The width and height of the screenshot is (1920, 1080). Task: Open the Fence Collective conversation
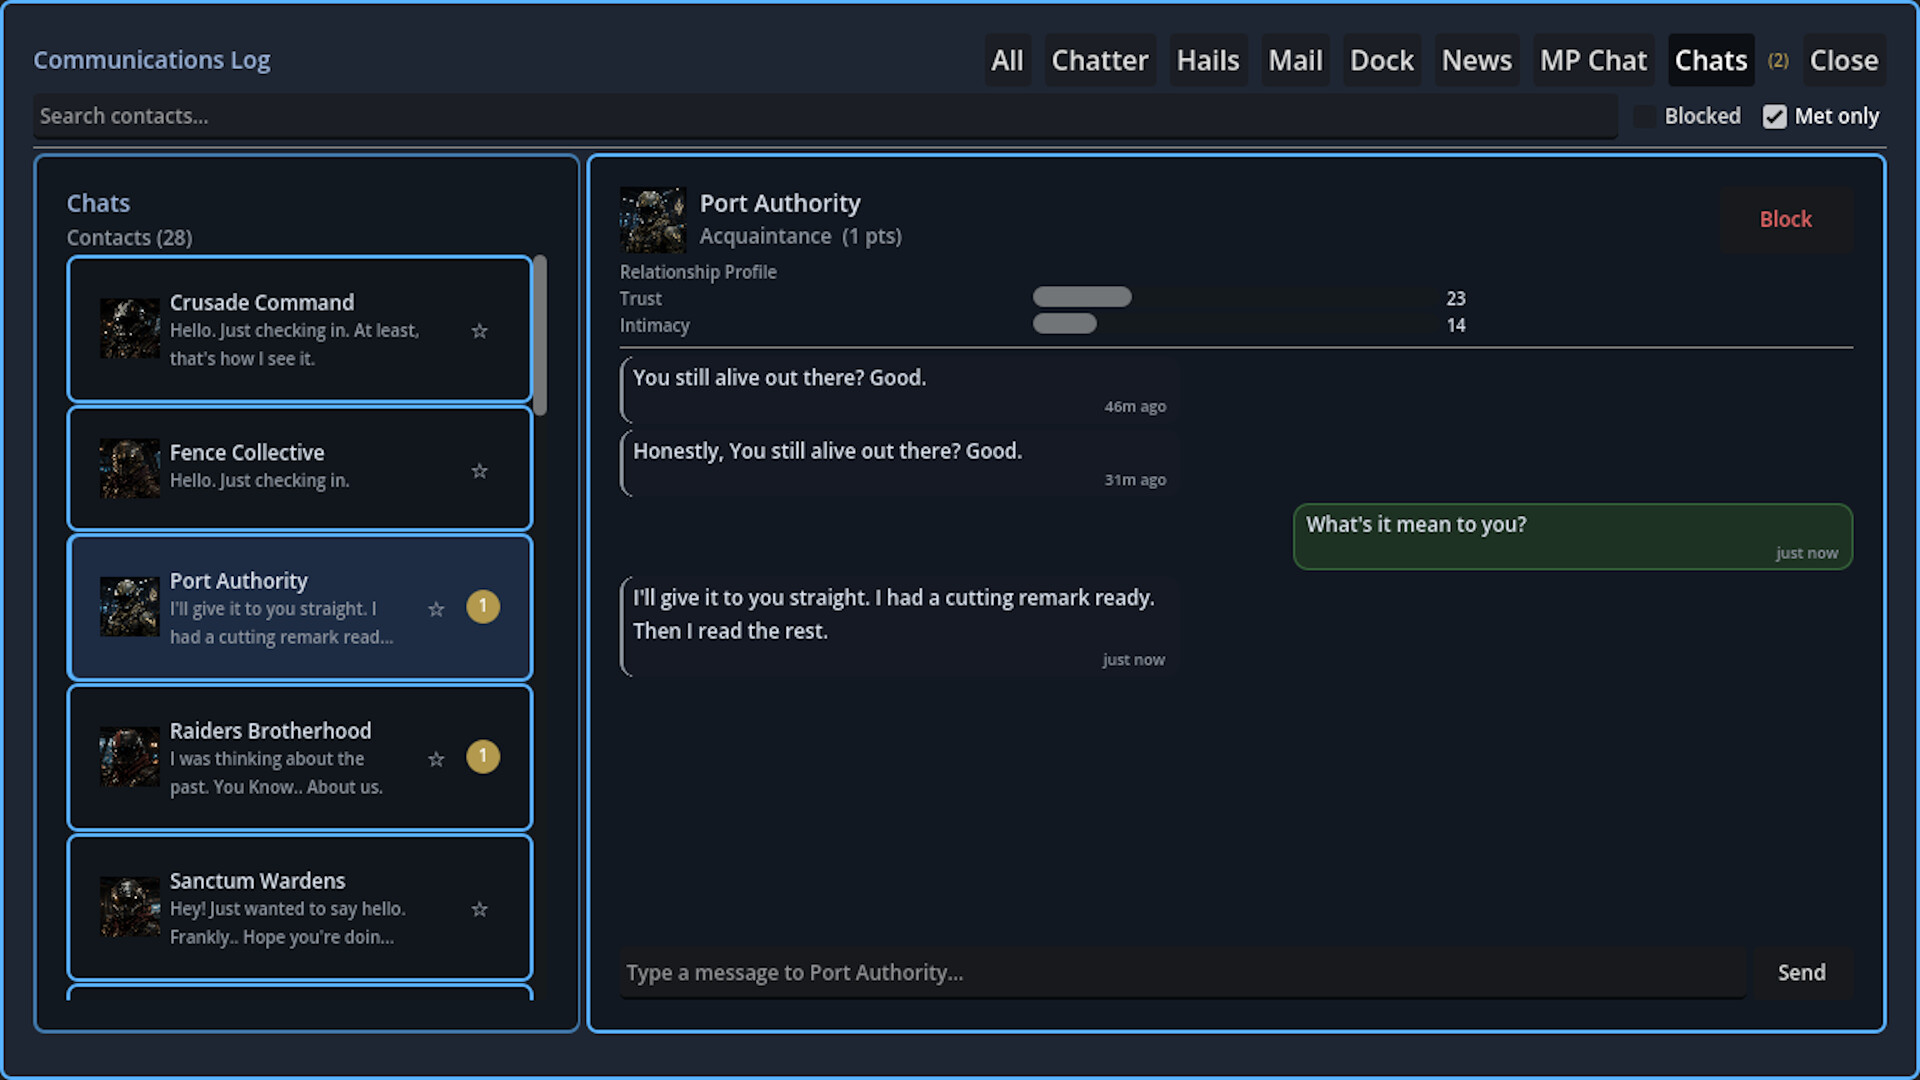tap(300, 468)
